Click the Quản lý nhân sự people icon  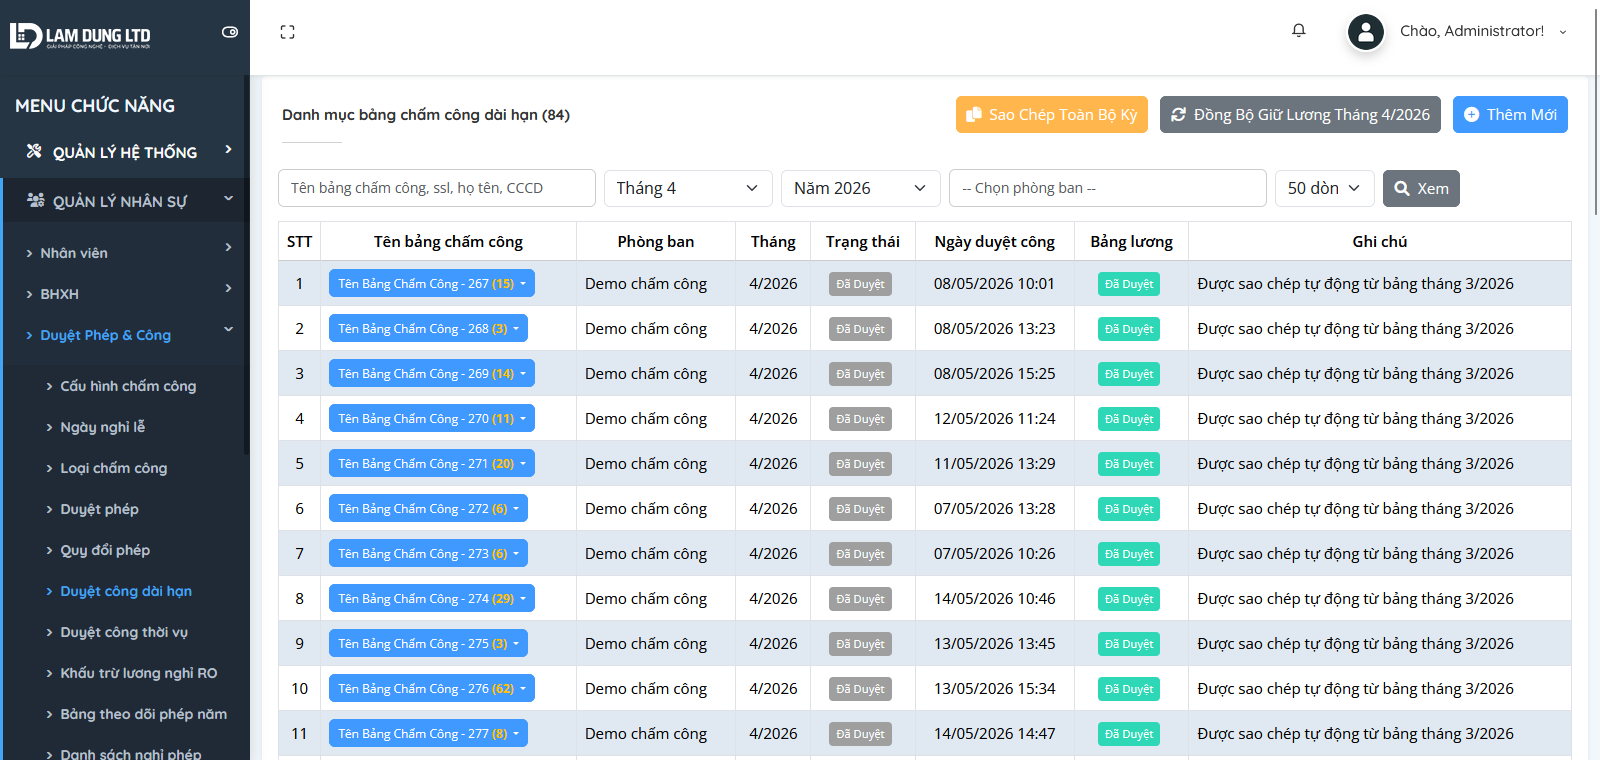[x=36, y=200]
